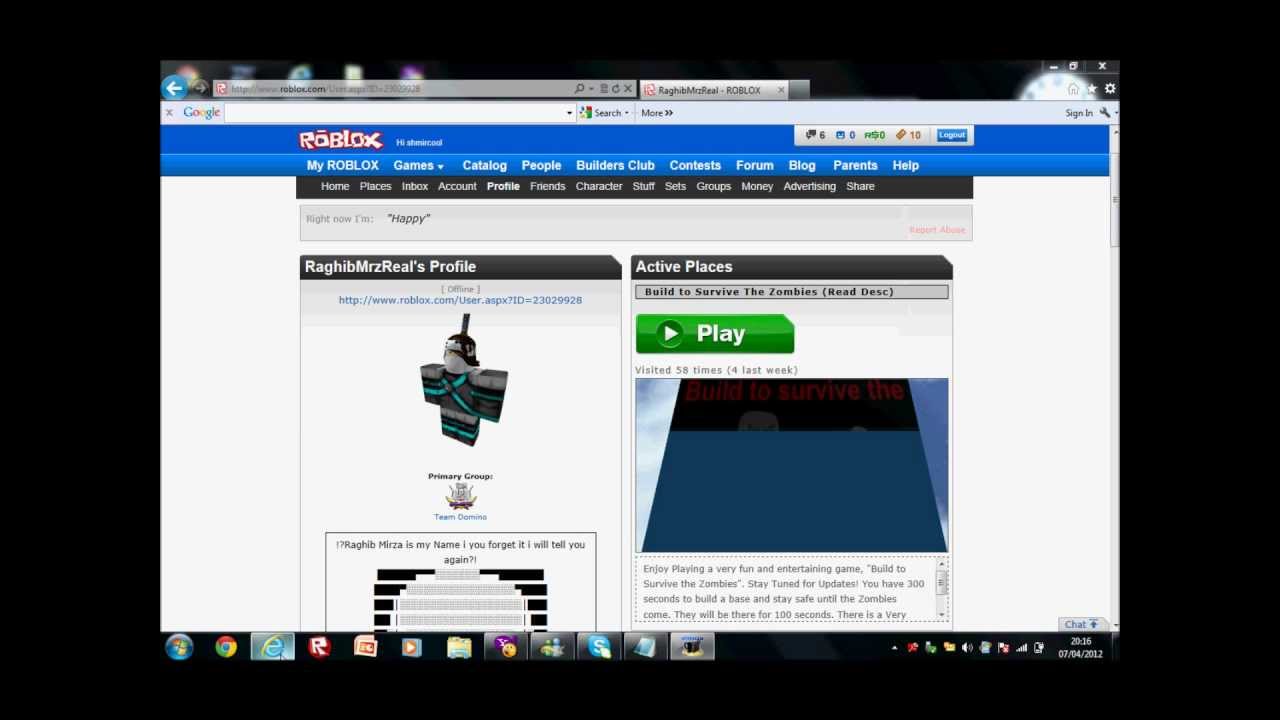Screen dimensions: 1280x720
Task: Click the media player taskbar icon
Action: [411, 647]
